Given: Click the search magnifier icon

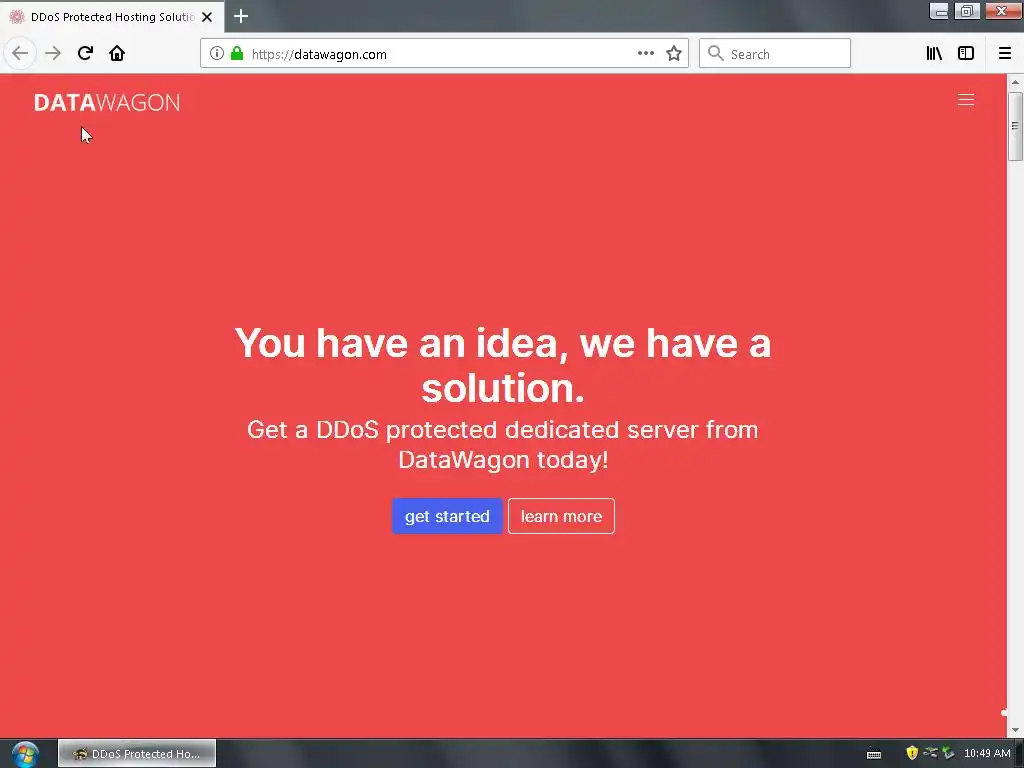Looking at the screenshot, I should 716,54.
